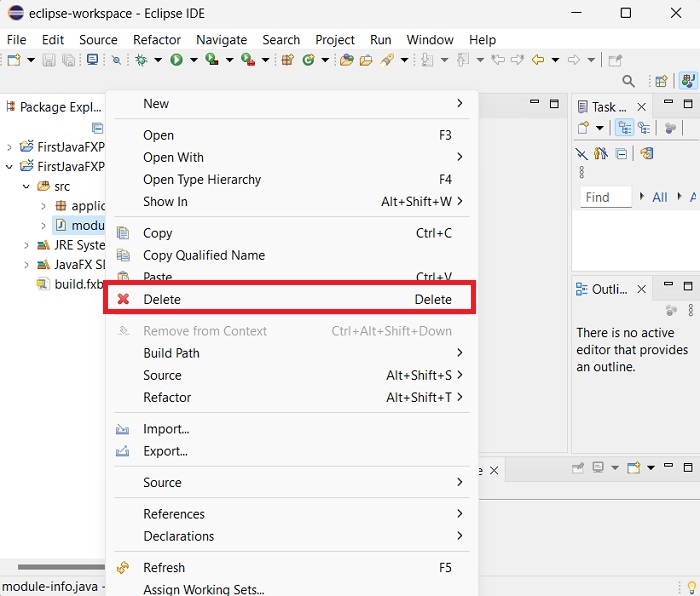This screenshot has width=700, height=596.
Task: Click horizontal scrollbar in Package Explorer
Action: pos(61,567)
